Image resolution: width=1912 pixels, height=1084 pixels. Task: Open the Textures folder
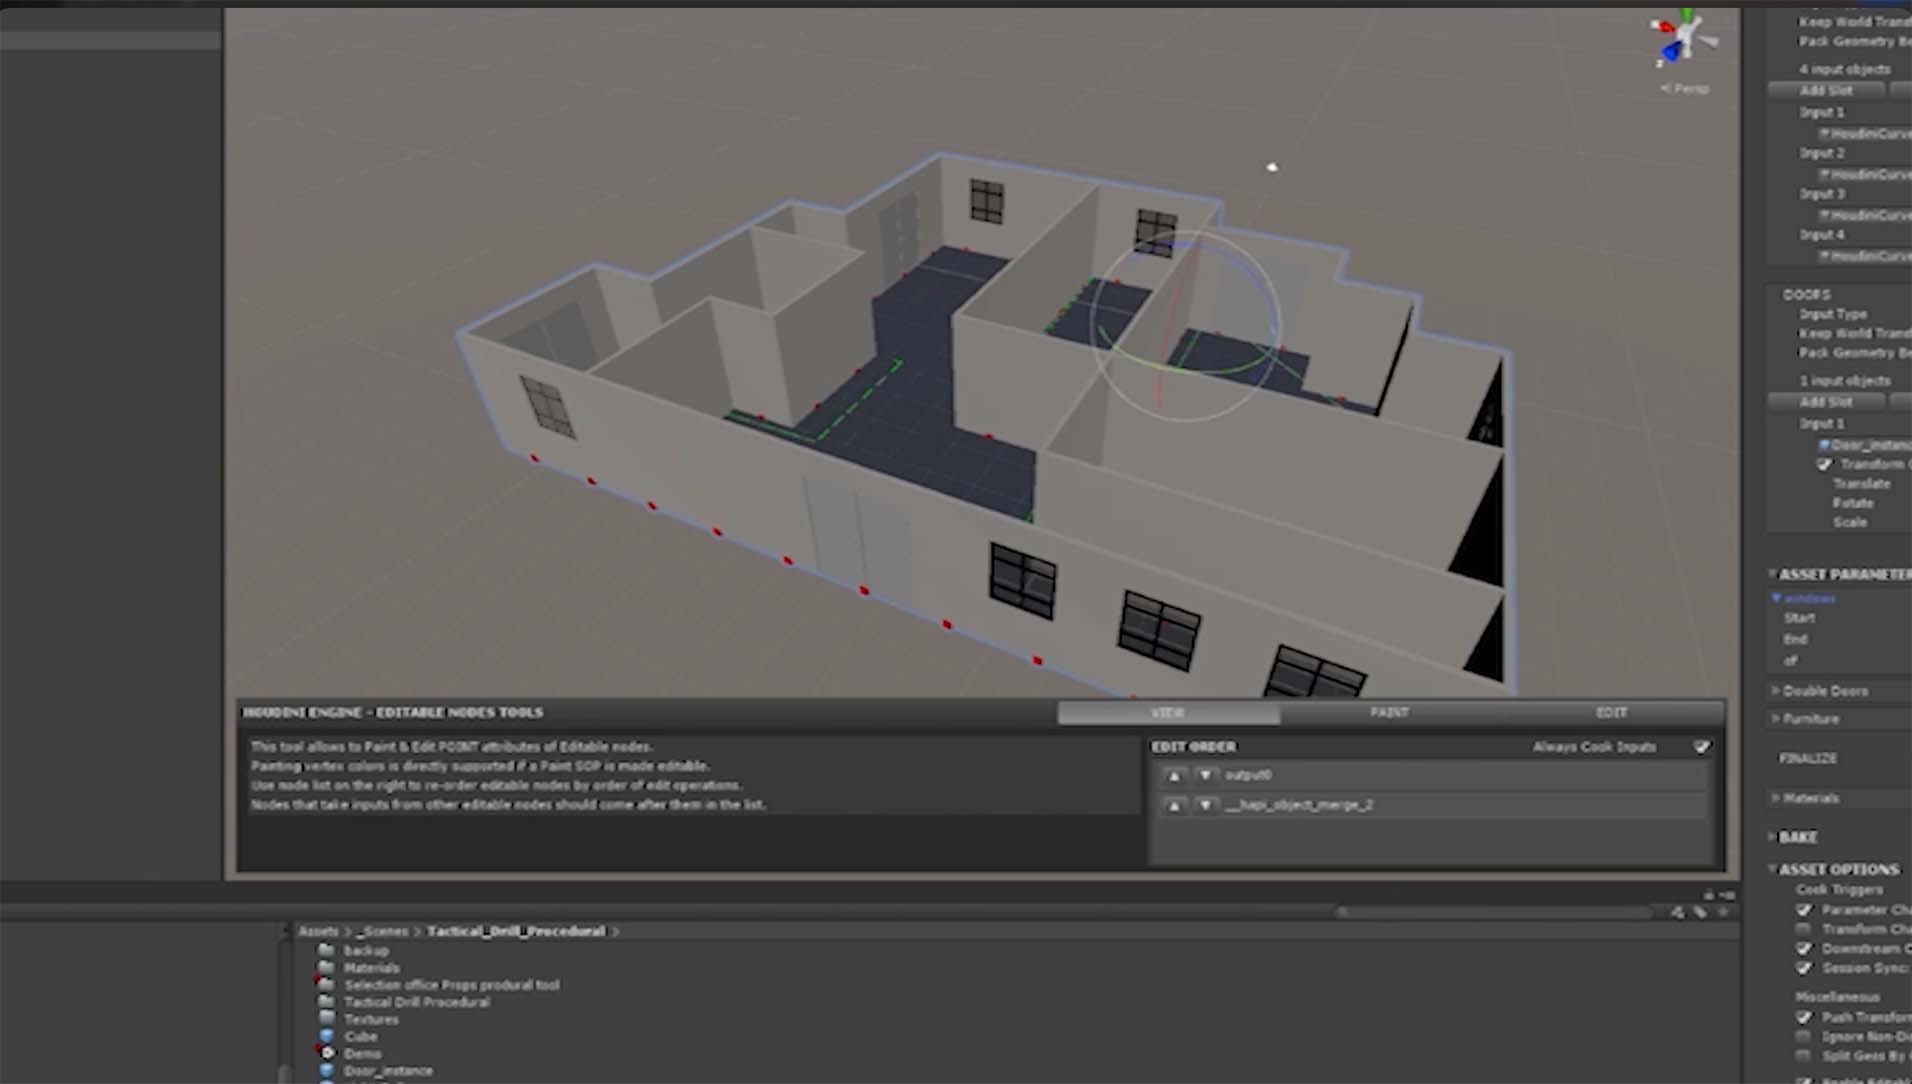370,1019
